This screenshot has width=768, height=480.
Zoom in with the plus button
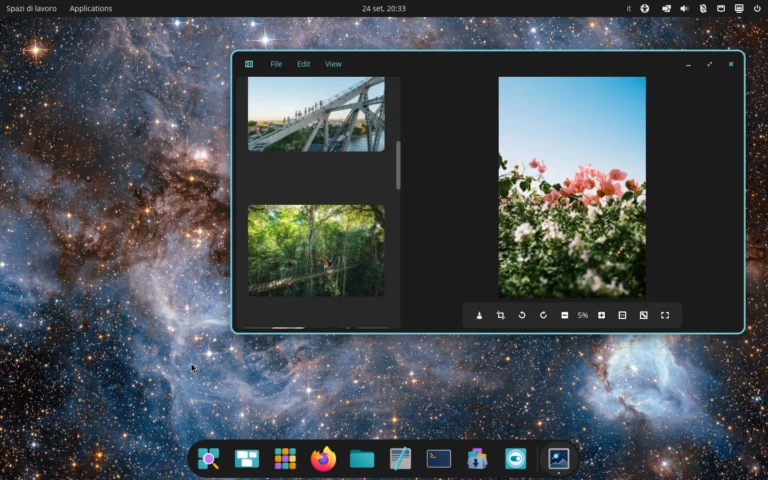pos(601,315)
